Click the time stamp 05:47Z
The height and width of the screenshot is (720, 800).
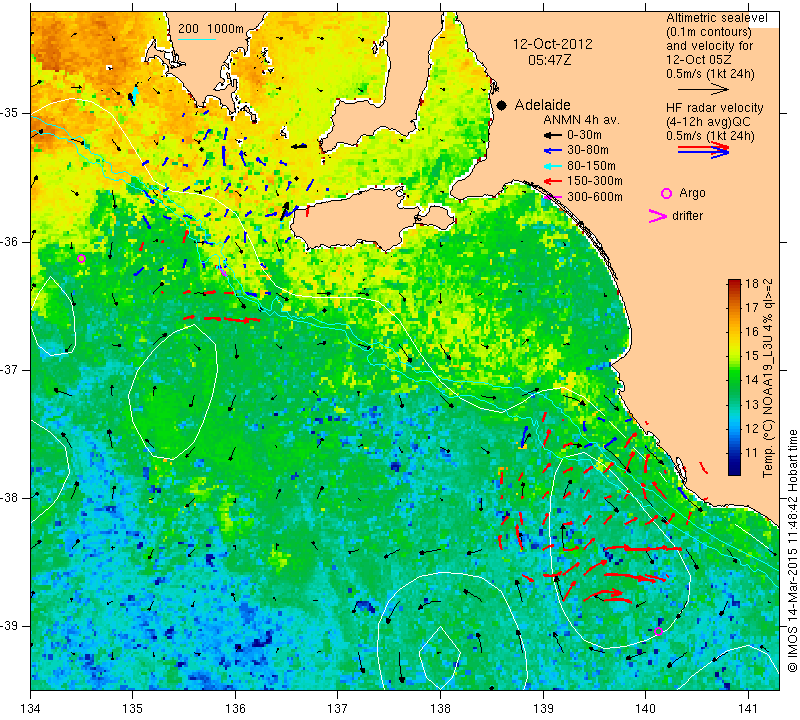[x=549, y=60]
